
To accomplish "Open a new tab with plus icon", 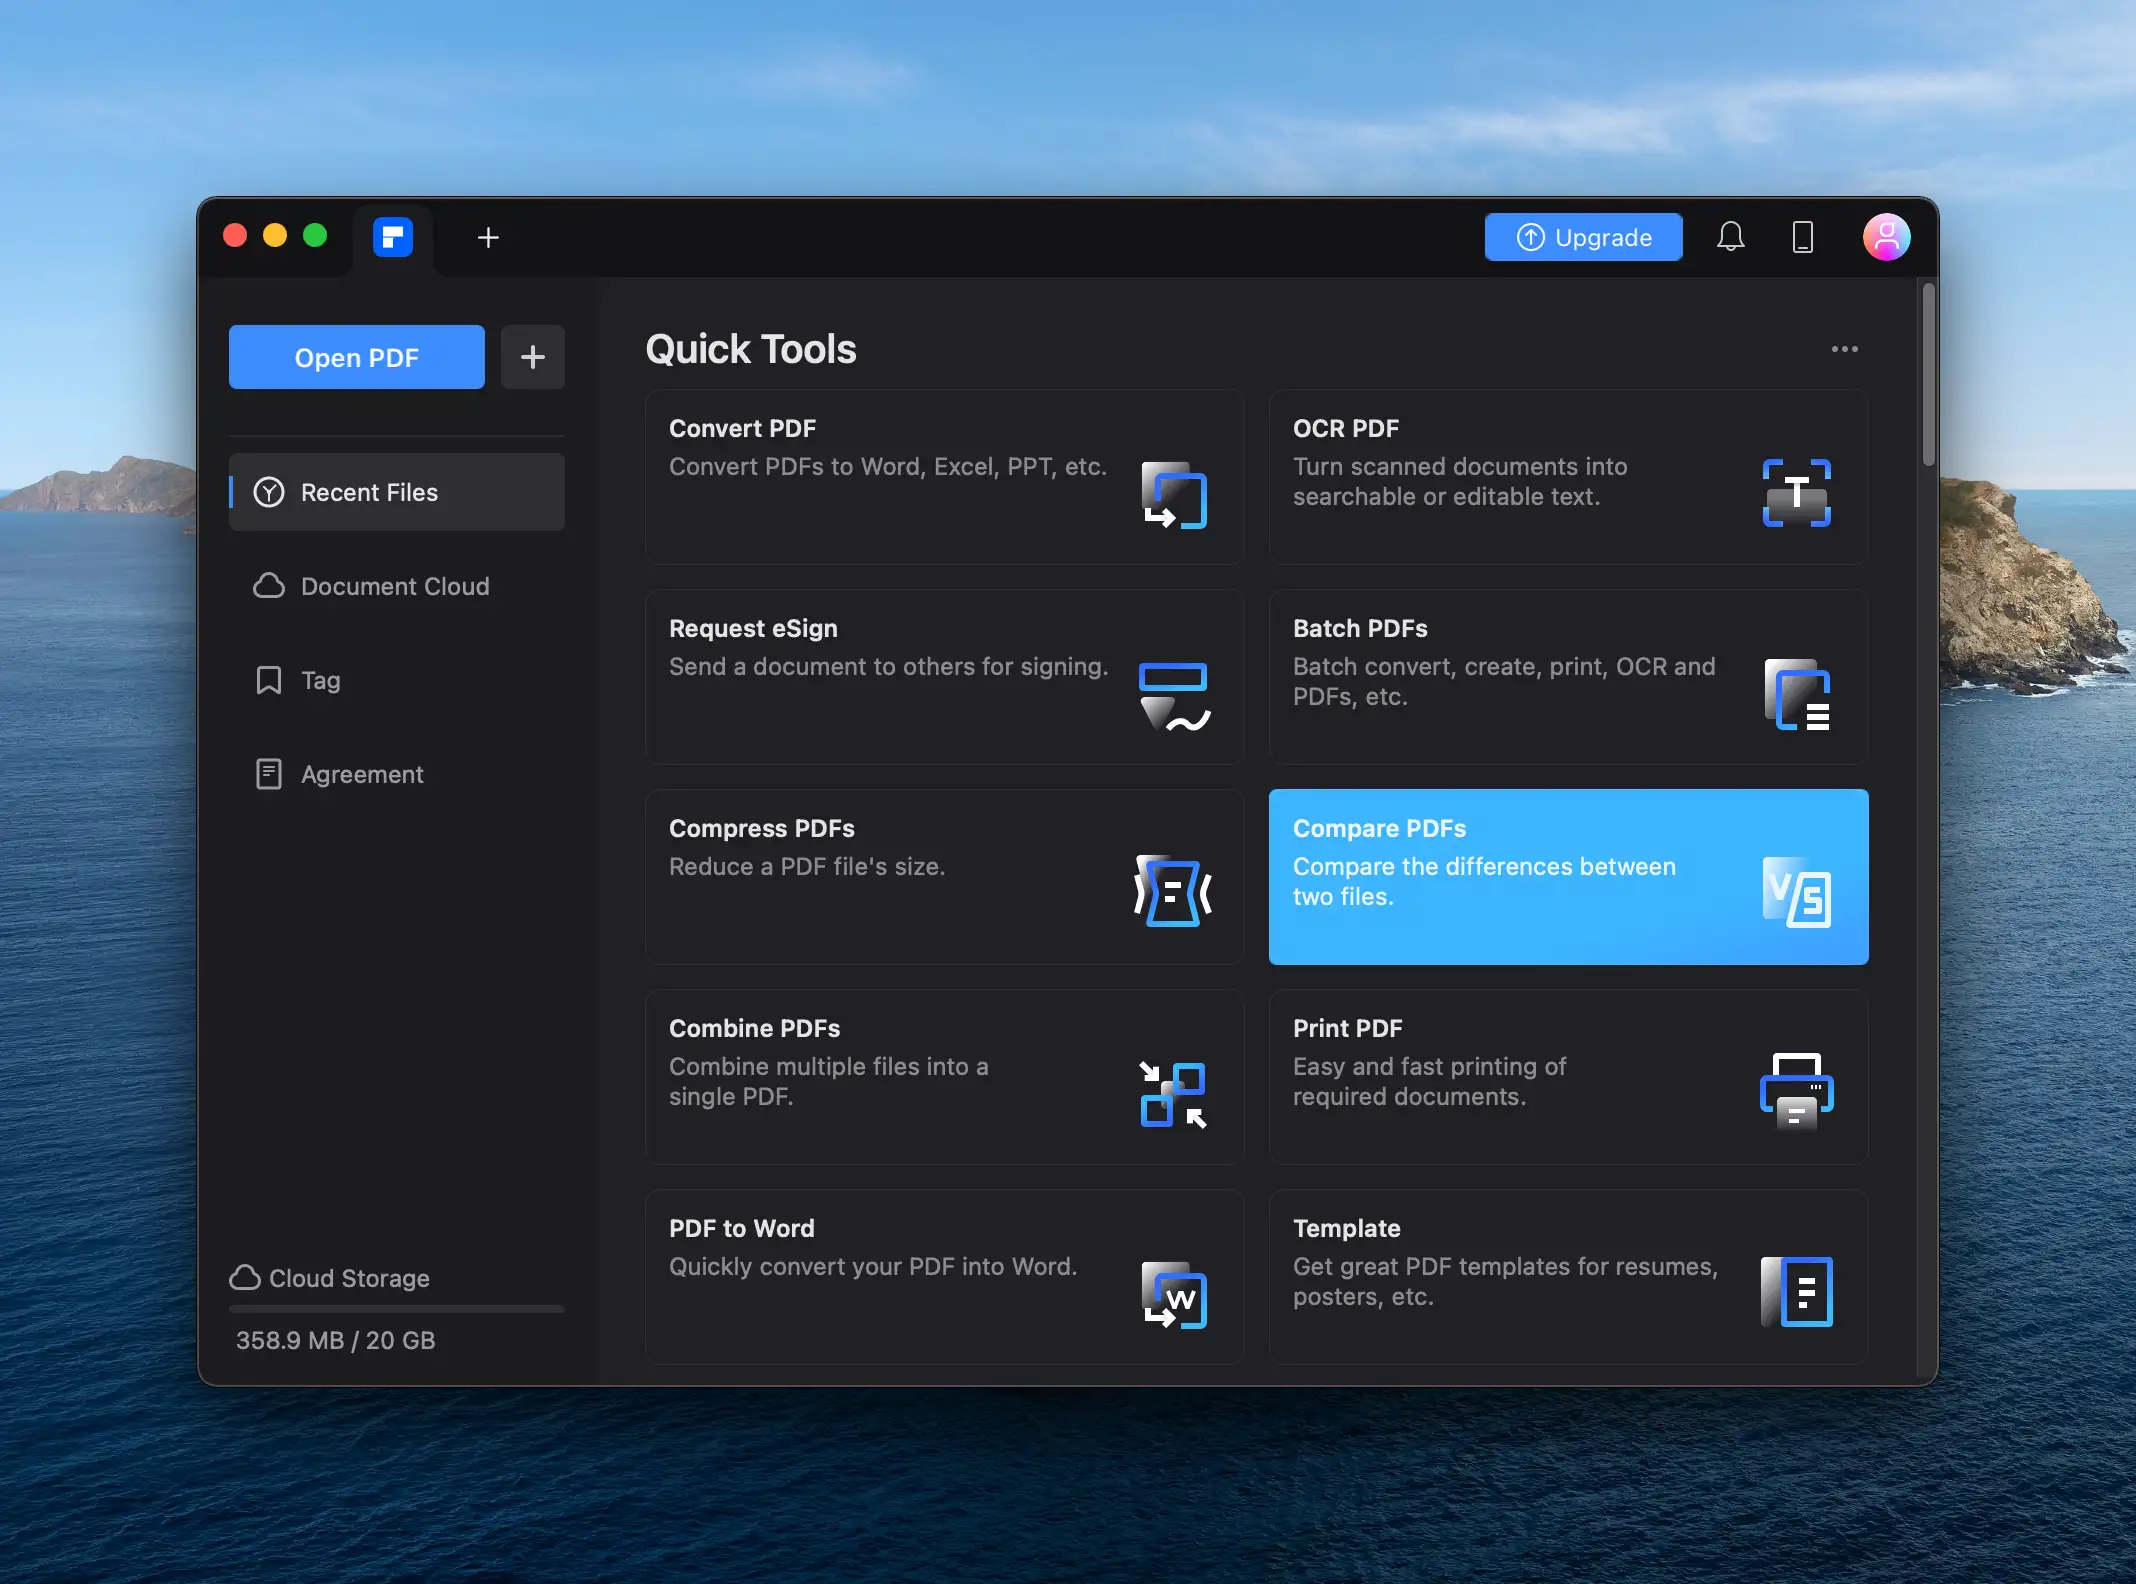I will coord(488,238).
